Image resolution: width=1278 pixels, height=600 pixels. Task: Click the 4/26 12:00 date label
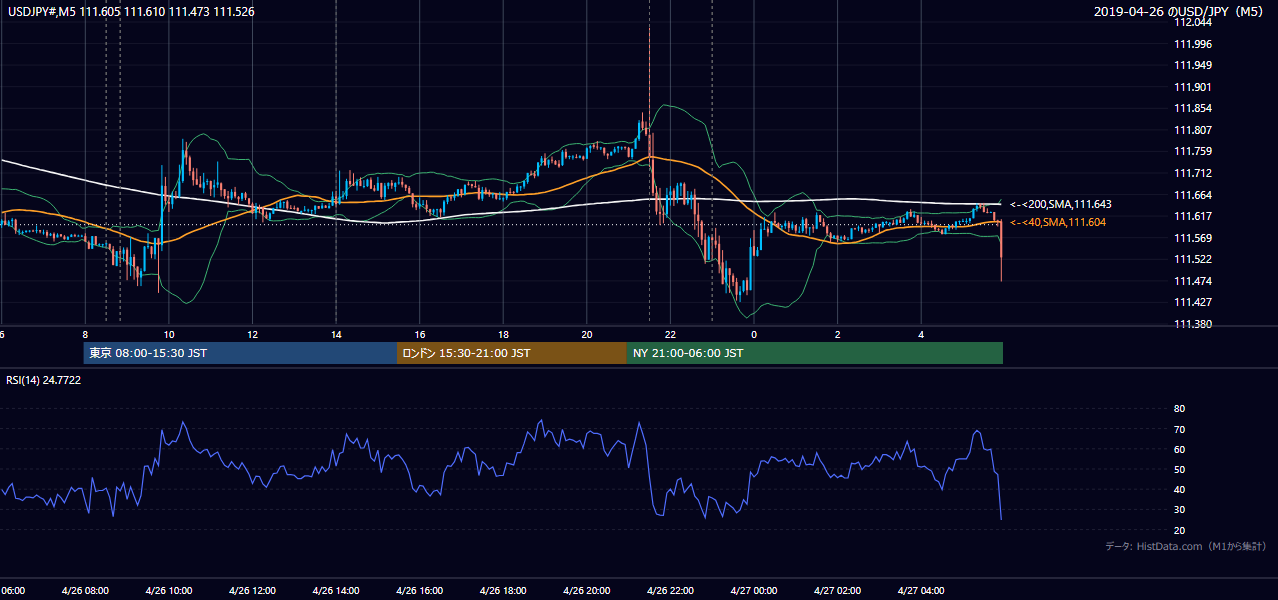tap(251, 591)
